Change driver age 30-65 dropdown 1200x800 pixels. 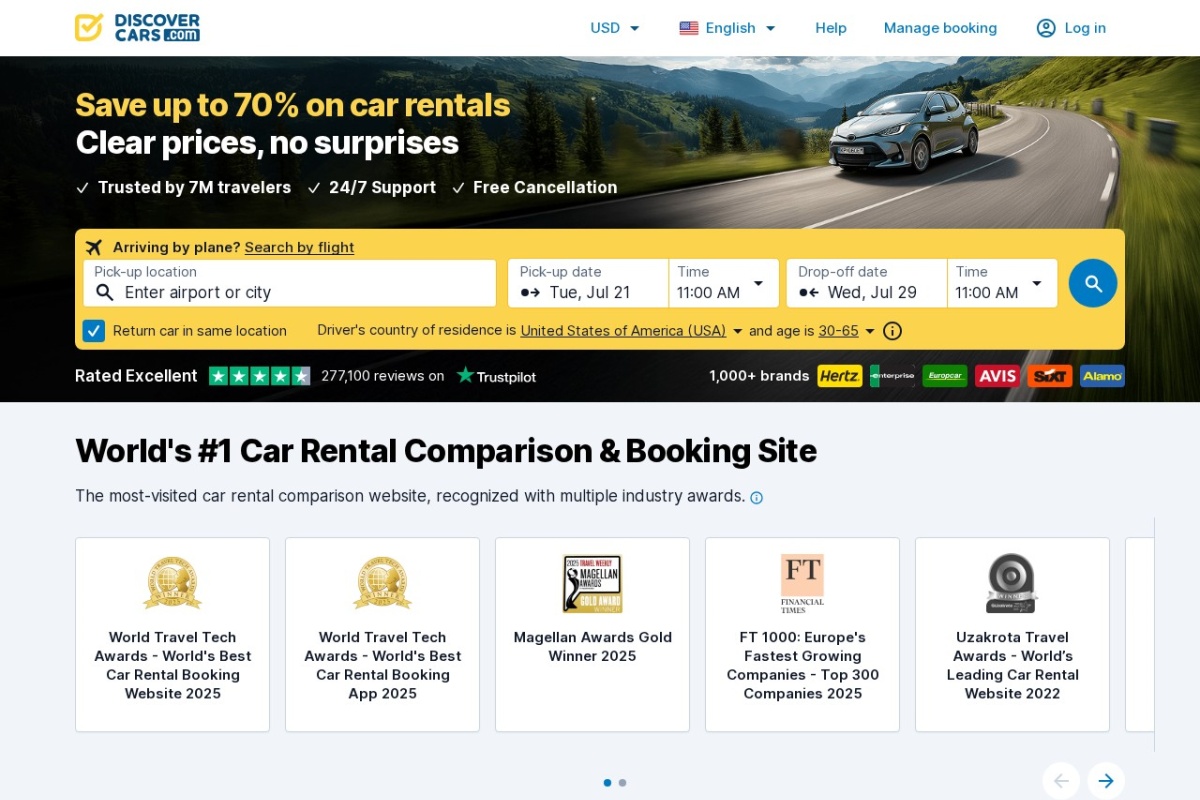[847, 331]
